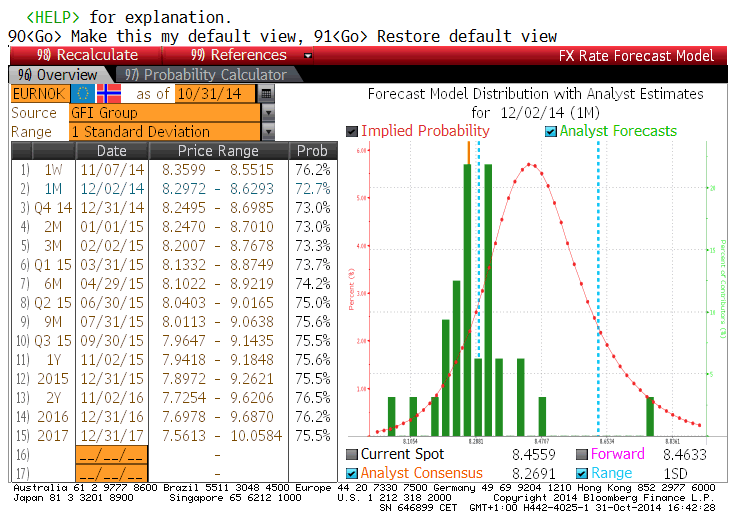Switch to the Probability Calculator tab

(x=206, y=75)
